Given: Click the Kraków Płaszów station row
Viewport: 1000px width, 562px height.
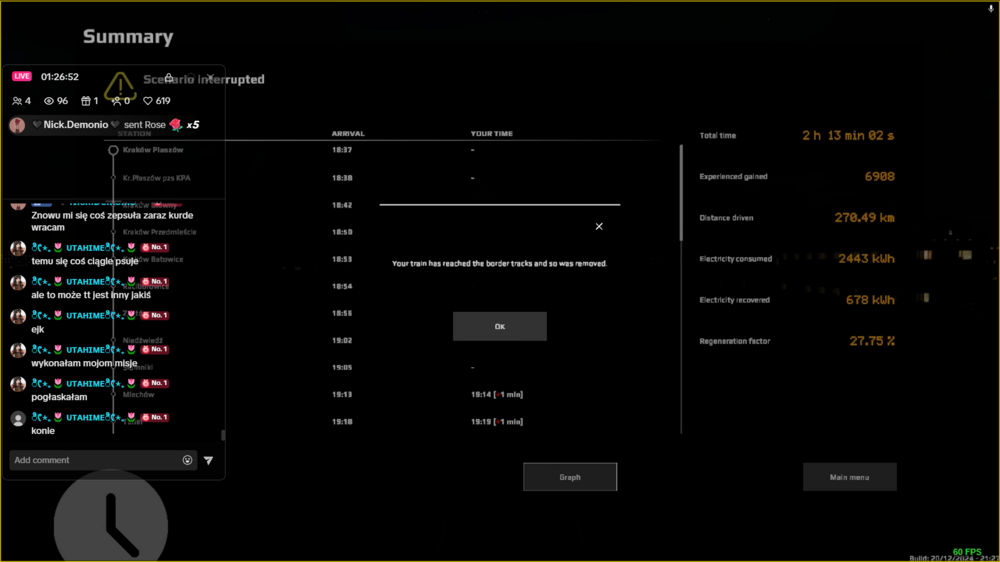Looking at the screenshot, I should click(153, 150).
